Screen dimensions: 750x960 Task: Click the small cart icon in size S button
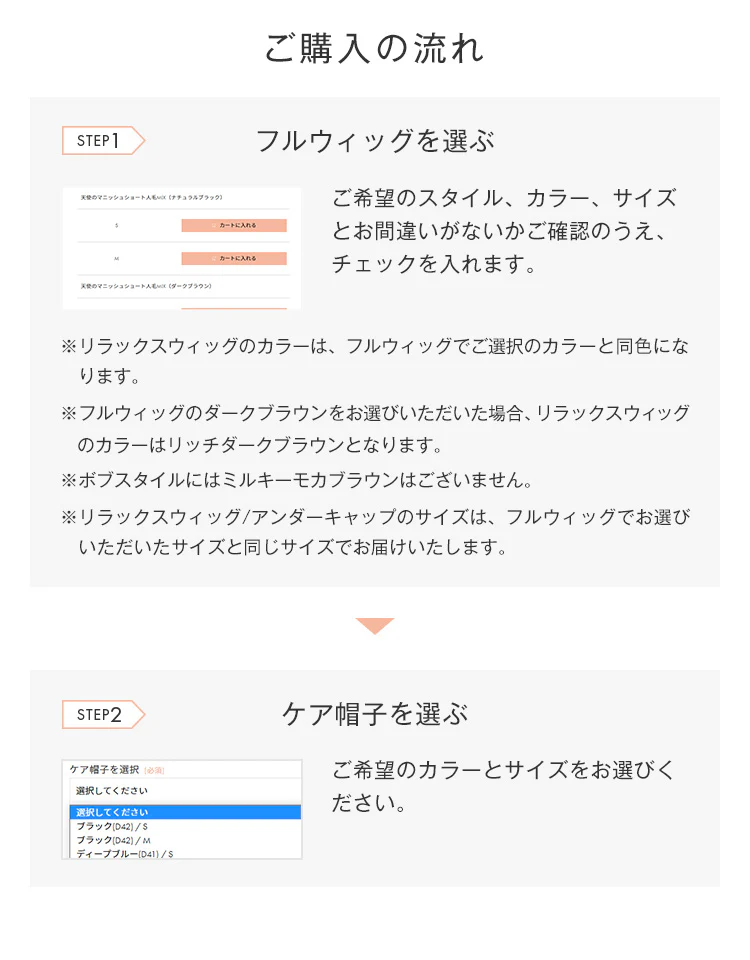(214, 226)
